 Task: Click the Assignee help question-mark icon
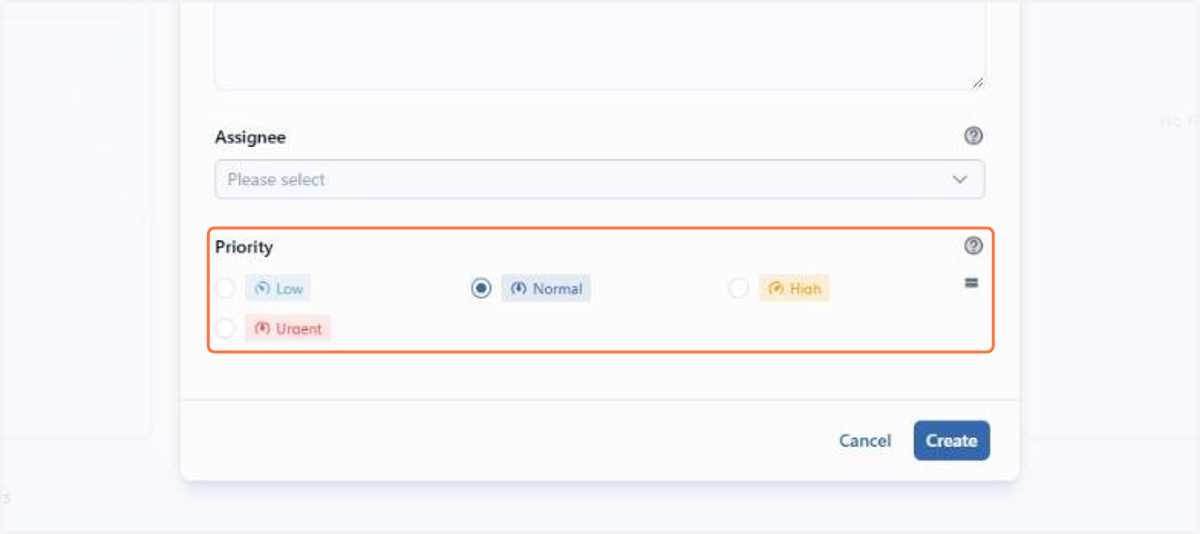[x=973, y=137]
